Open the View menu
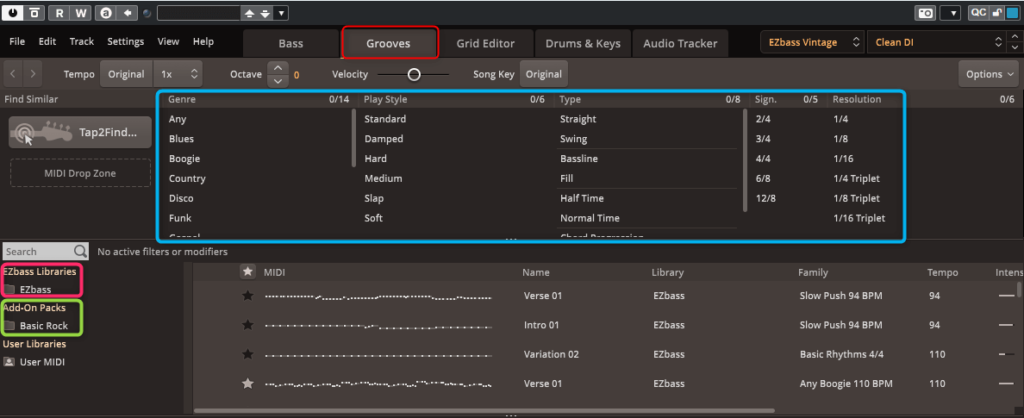 (168, 41)
